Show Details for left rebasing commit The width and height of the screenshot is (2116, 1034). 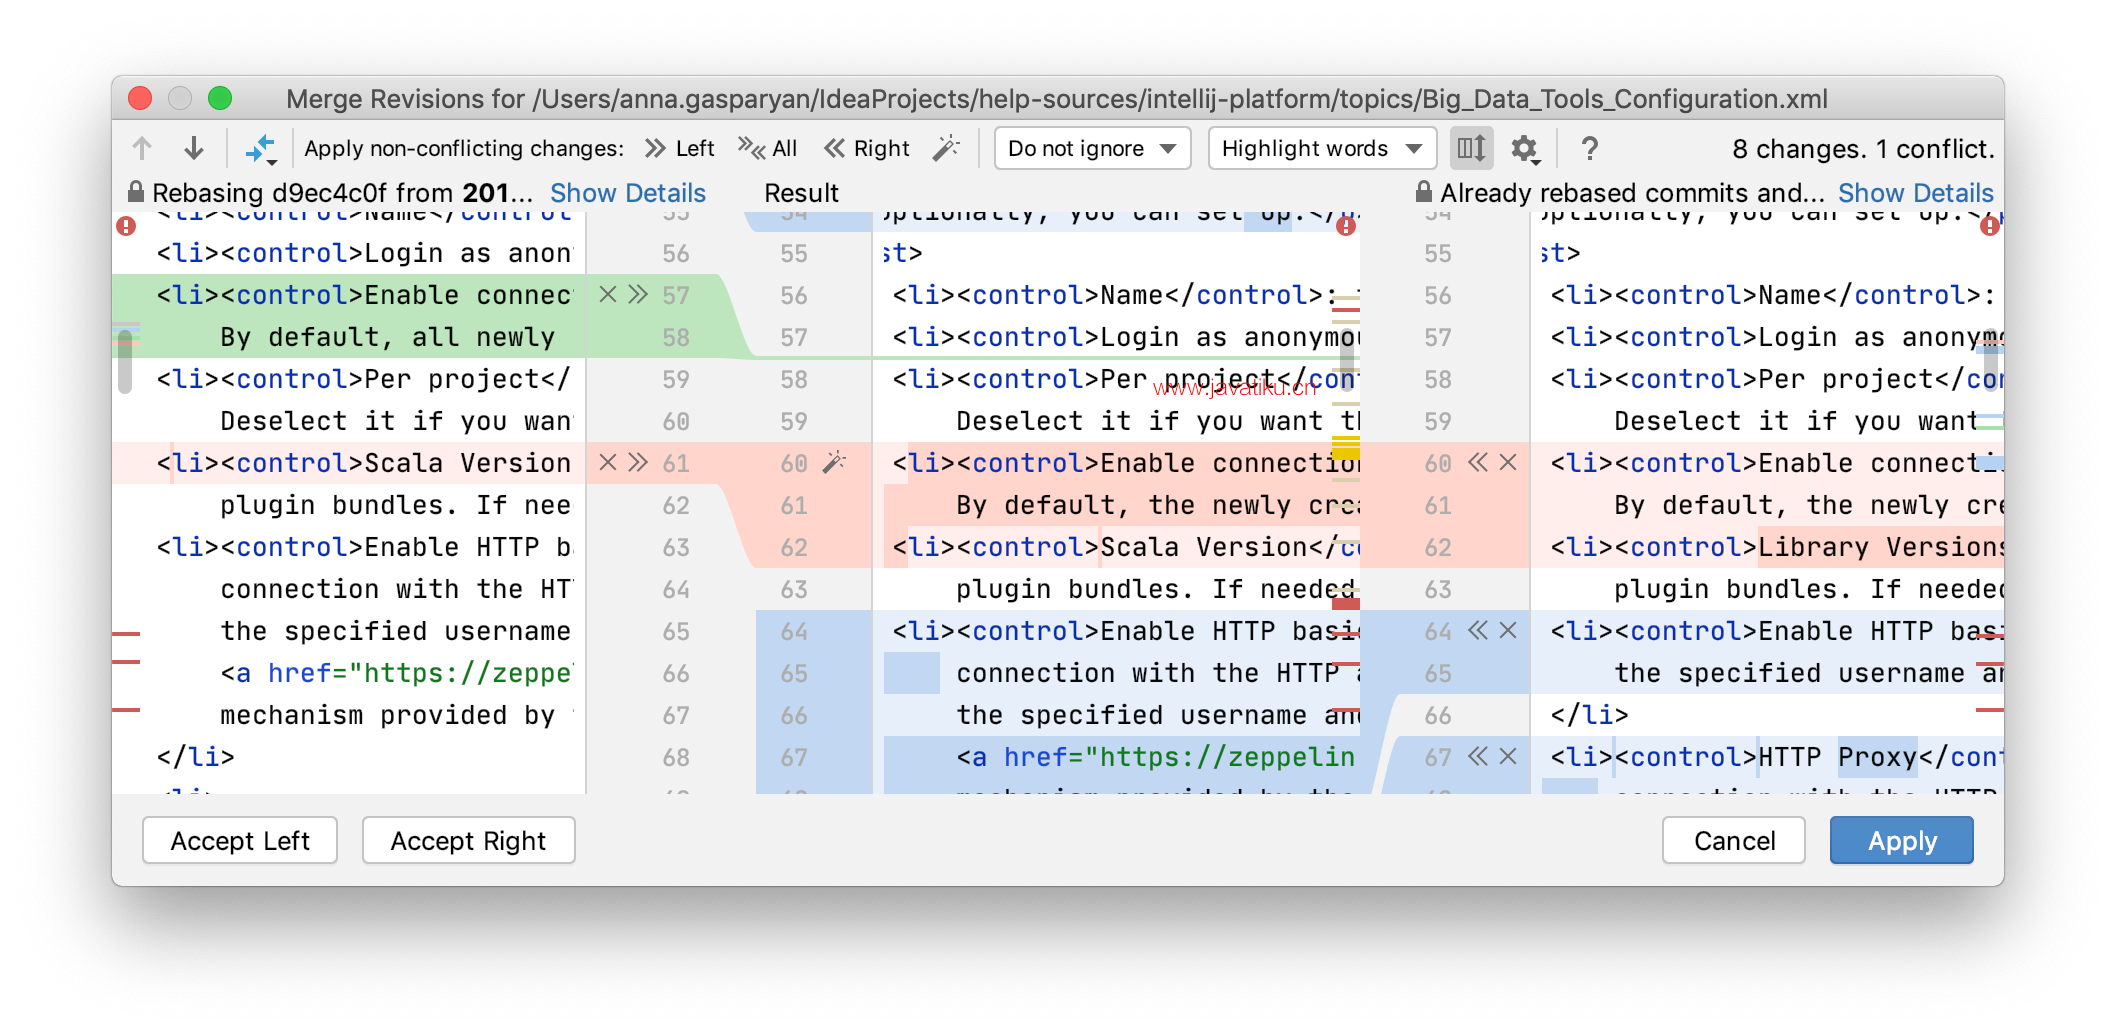[627, 193]
